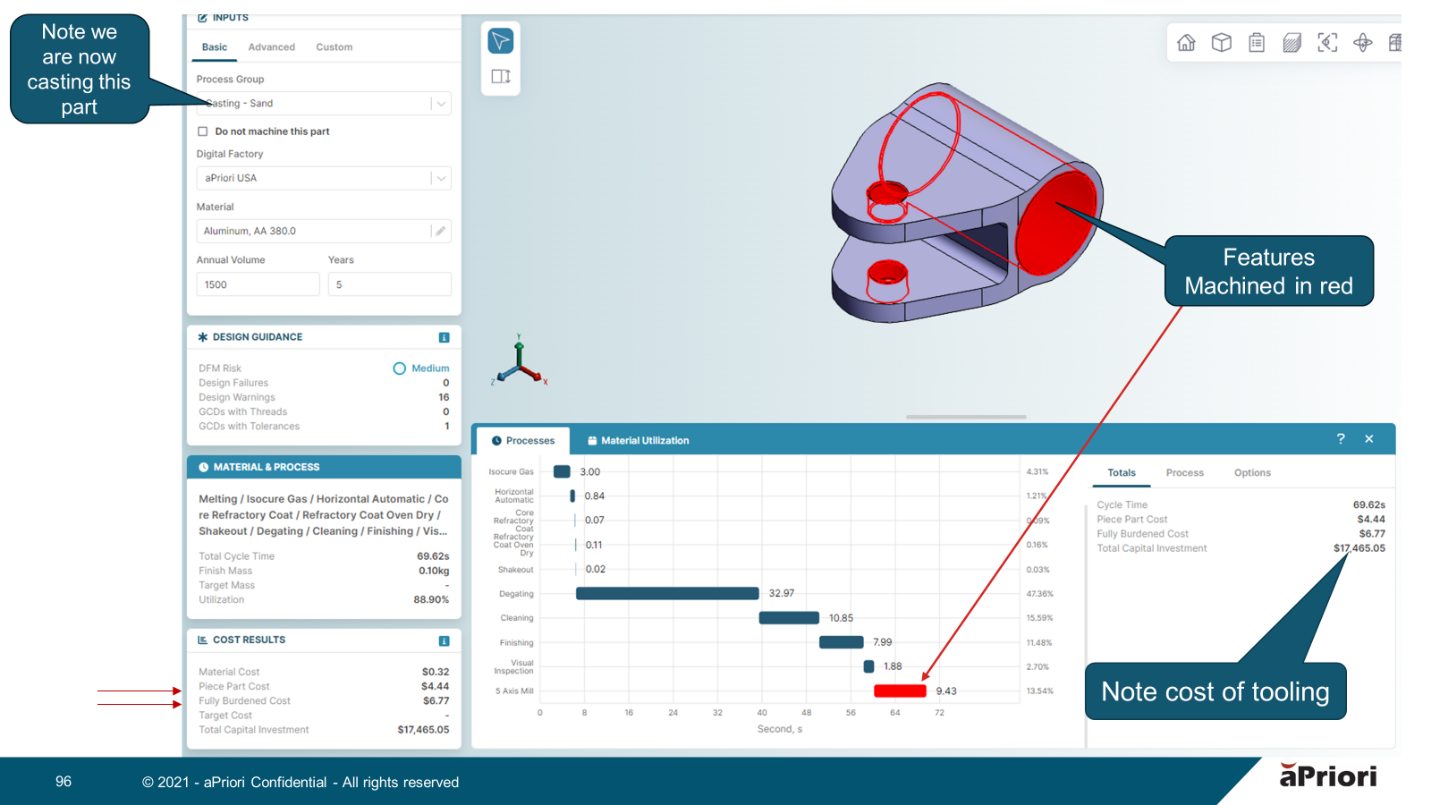The width and height of the screenshot is (1431, 805).
Task: Click the Degating bar in the chart
Action: pyautogui.click(x=667, y=593)
